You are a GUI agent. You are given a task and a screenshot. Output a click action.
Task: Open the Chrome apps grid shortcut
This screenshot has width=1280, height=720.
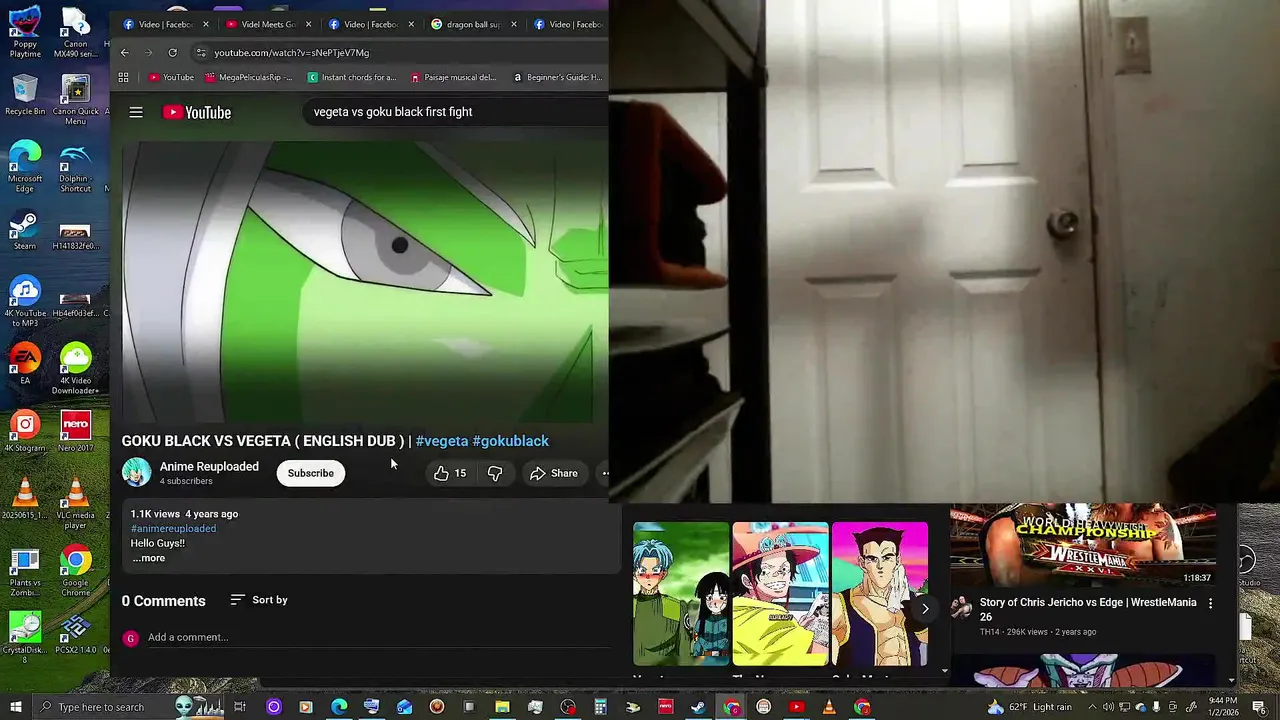pyautogui.click(x=124, y=77)
